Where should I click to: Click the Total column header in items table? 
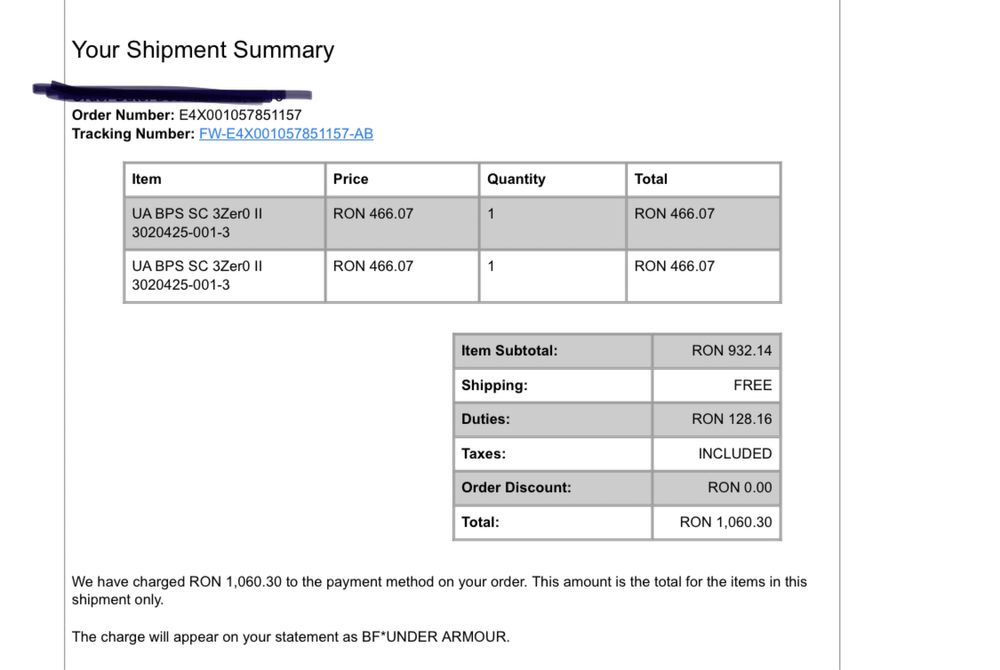[x=651, y=179]
